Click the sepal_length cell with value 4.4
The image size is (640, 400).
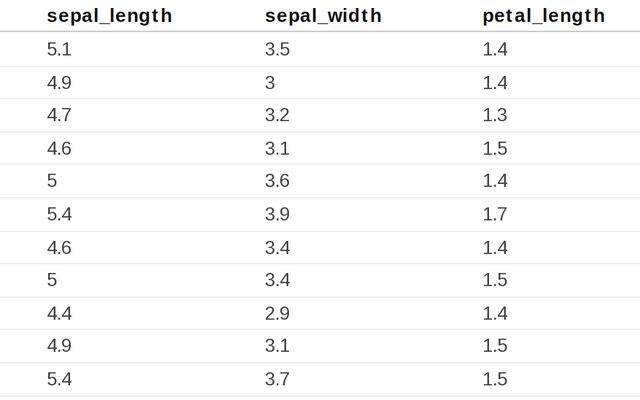point(59,313)
